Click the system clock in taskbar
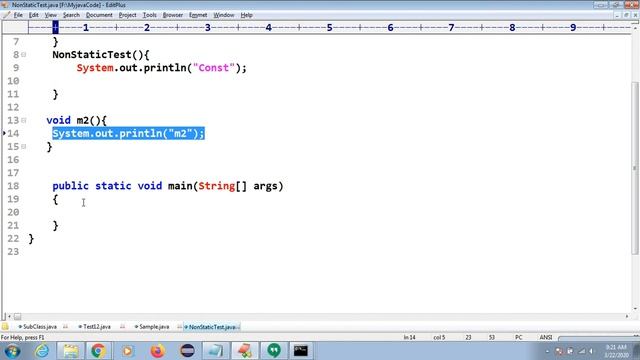Viewport: 640px width, 360px height. point(616,351)
